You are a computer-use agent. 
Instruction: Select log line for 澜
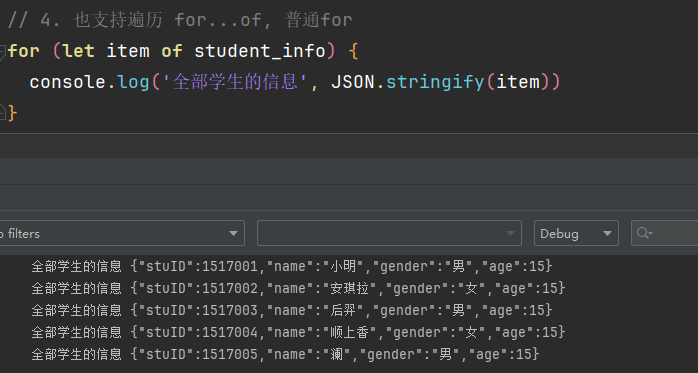tap(285, 354)
